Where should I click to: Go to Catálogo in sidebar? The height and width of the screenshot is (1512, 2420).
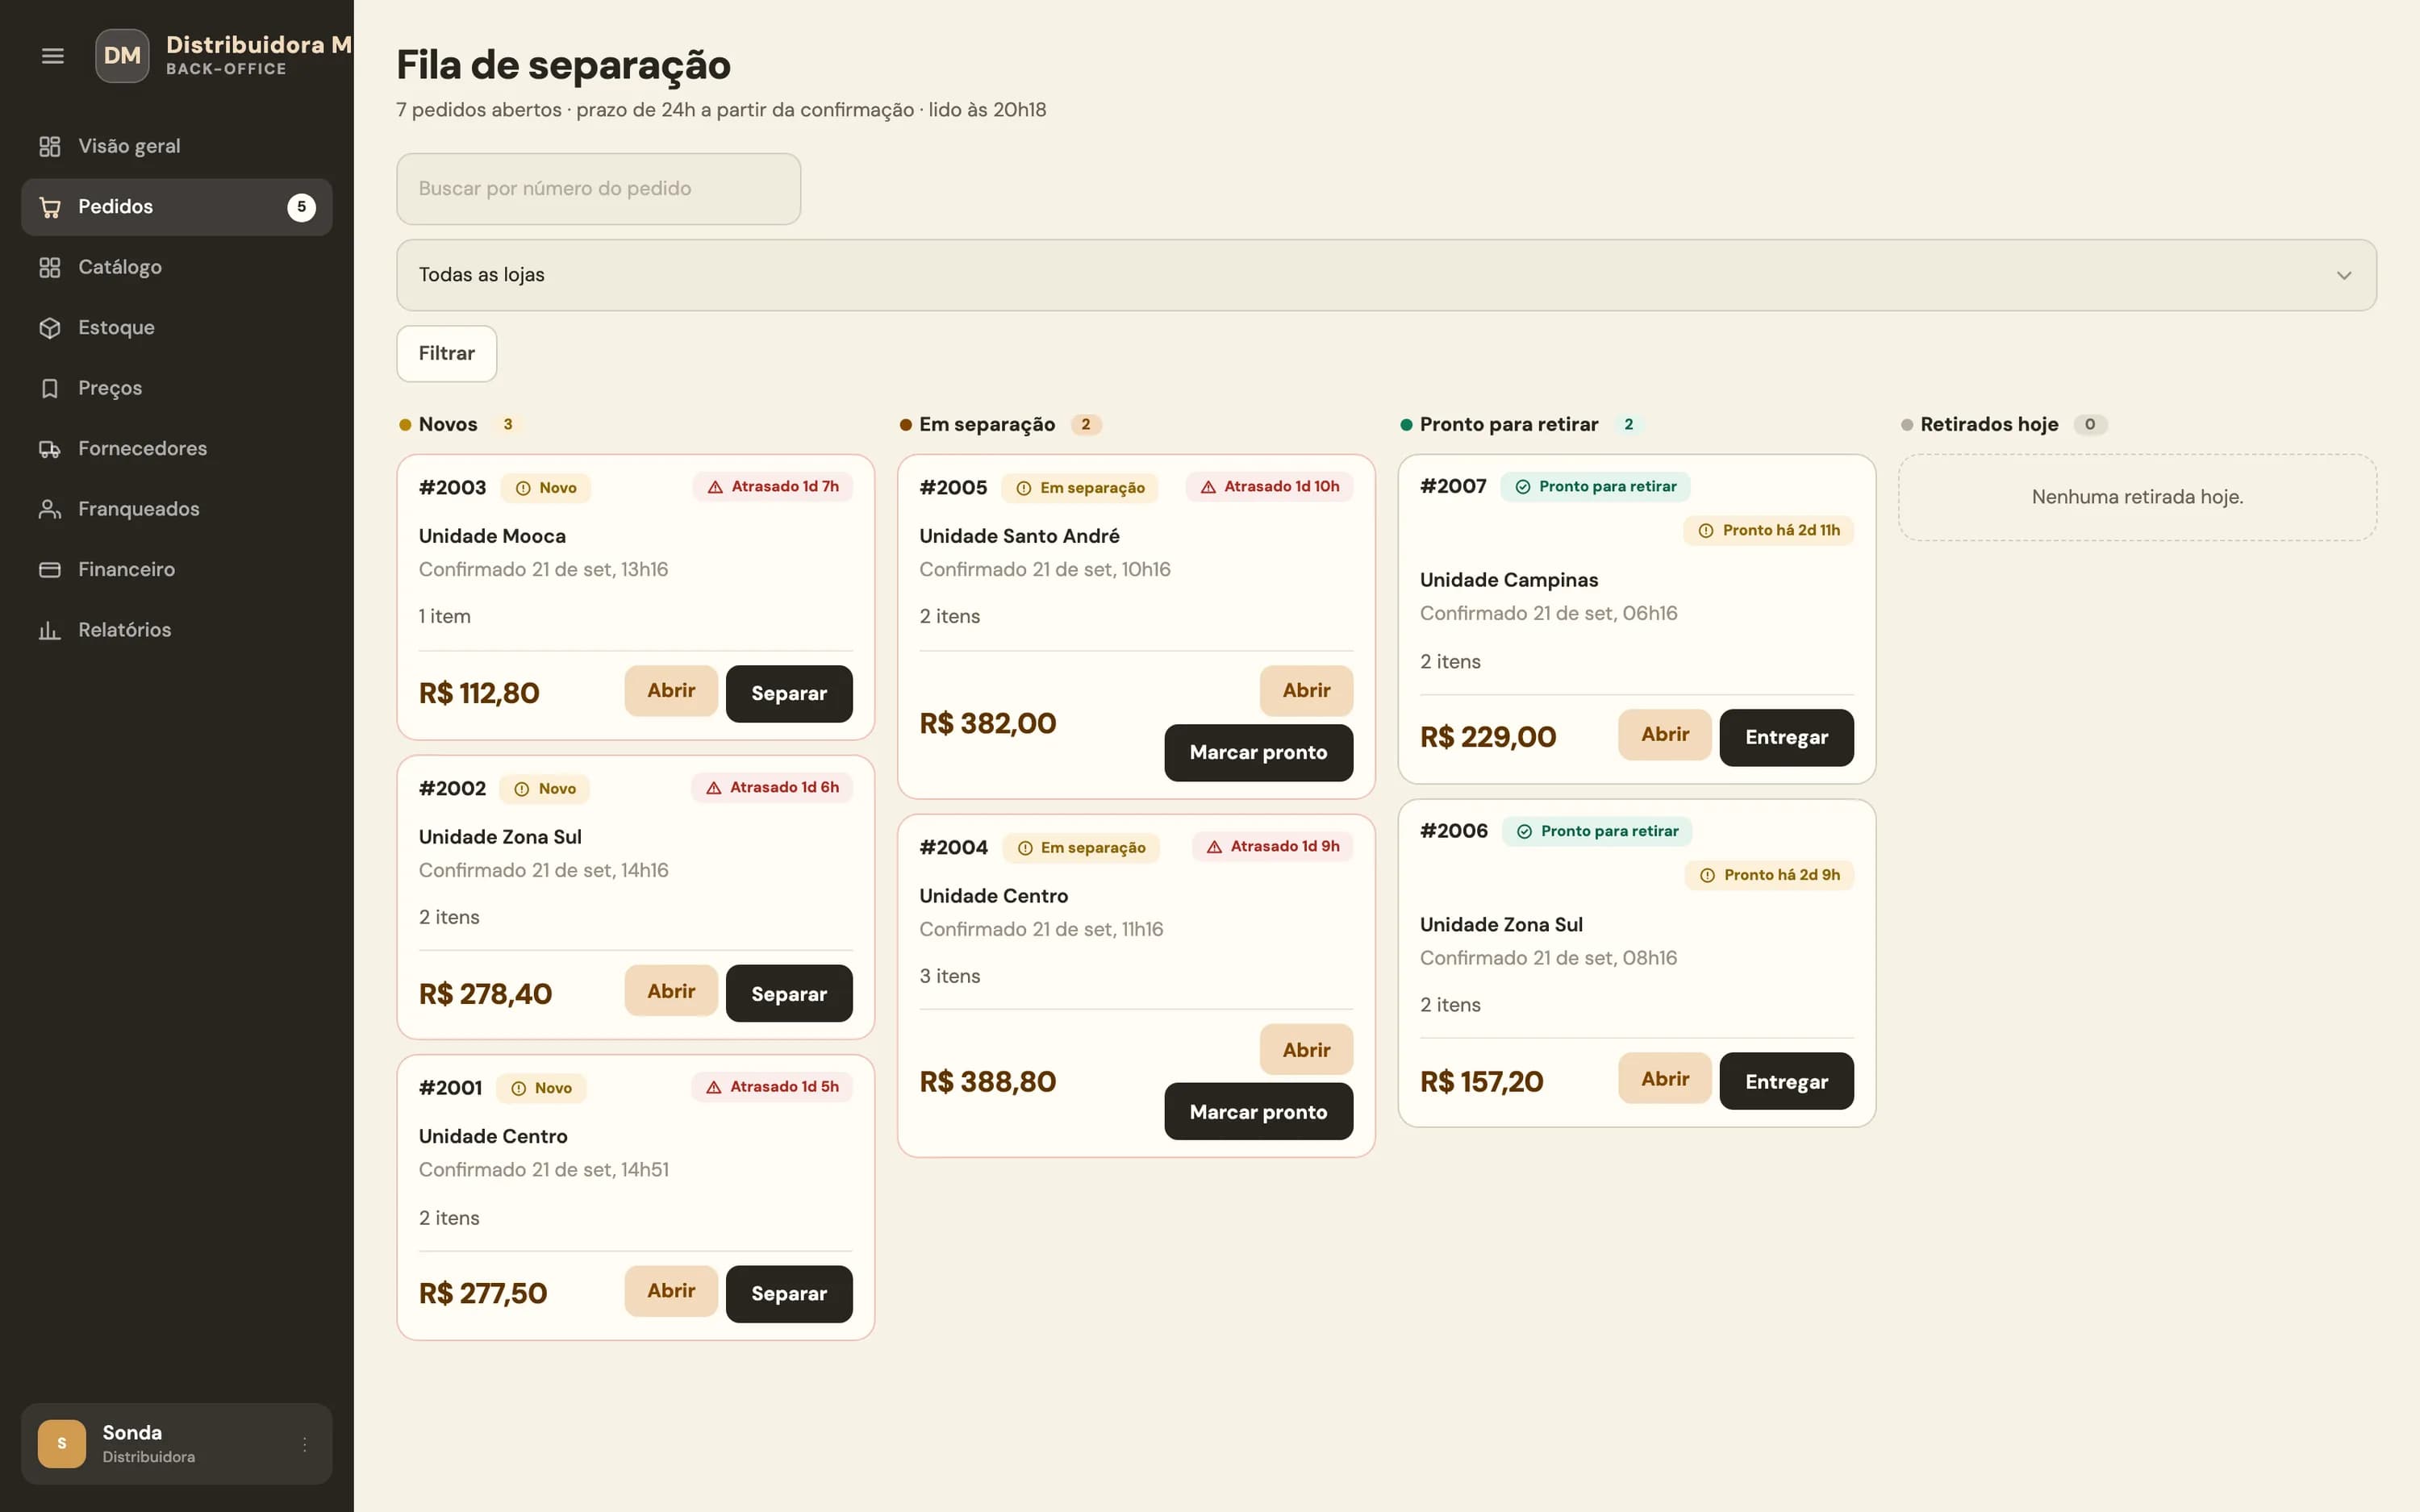pos(176,267)
